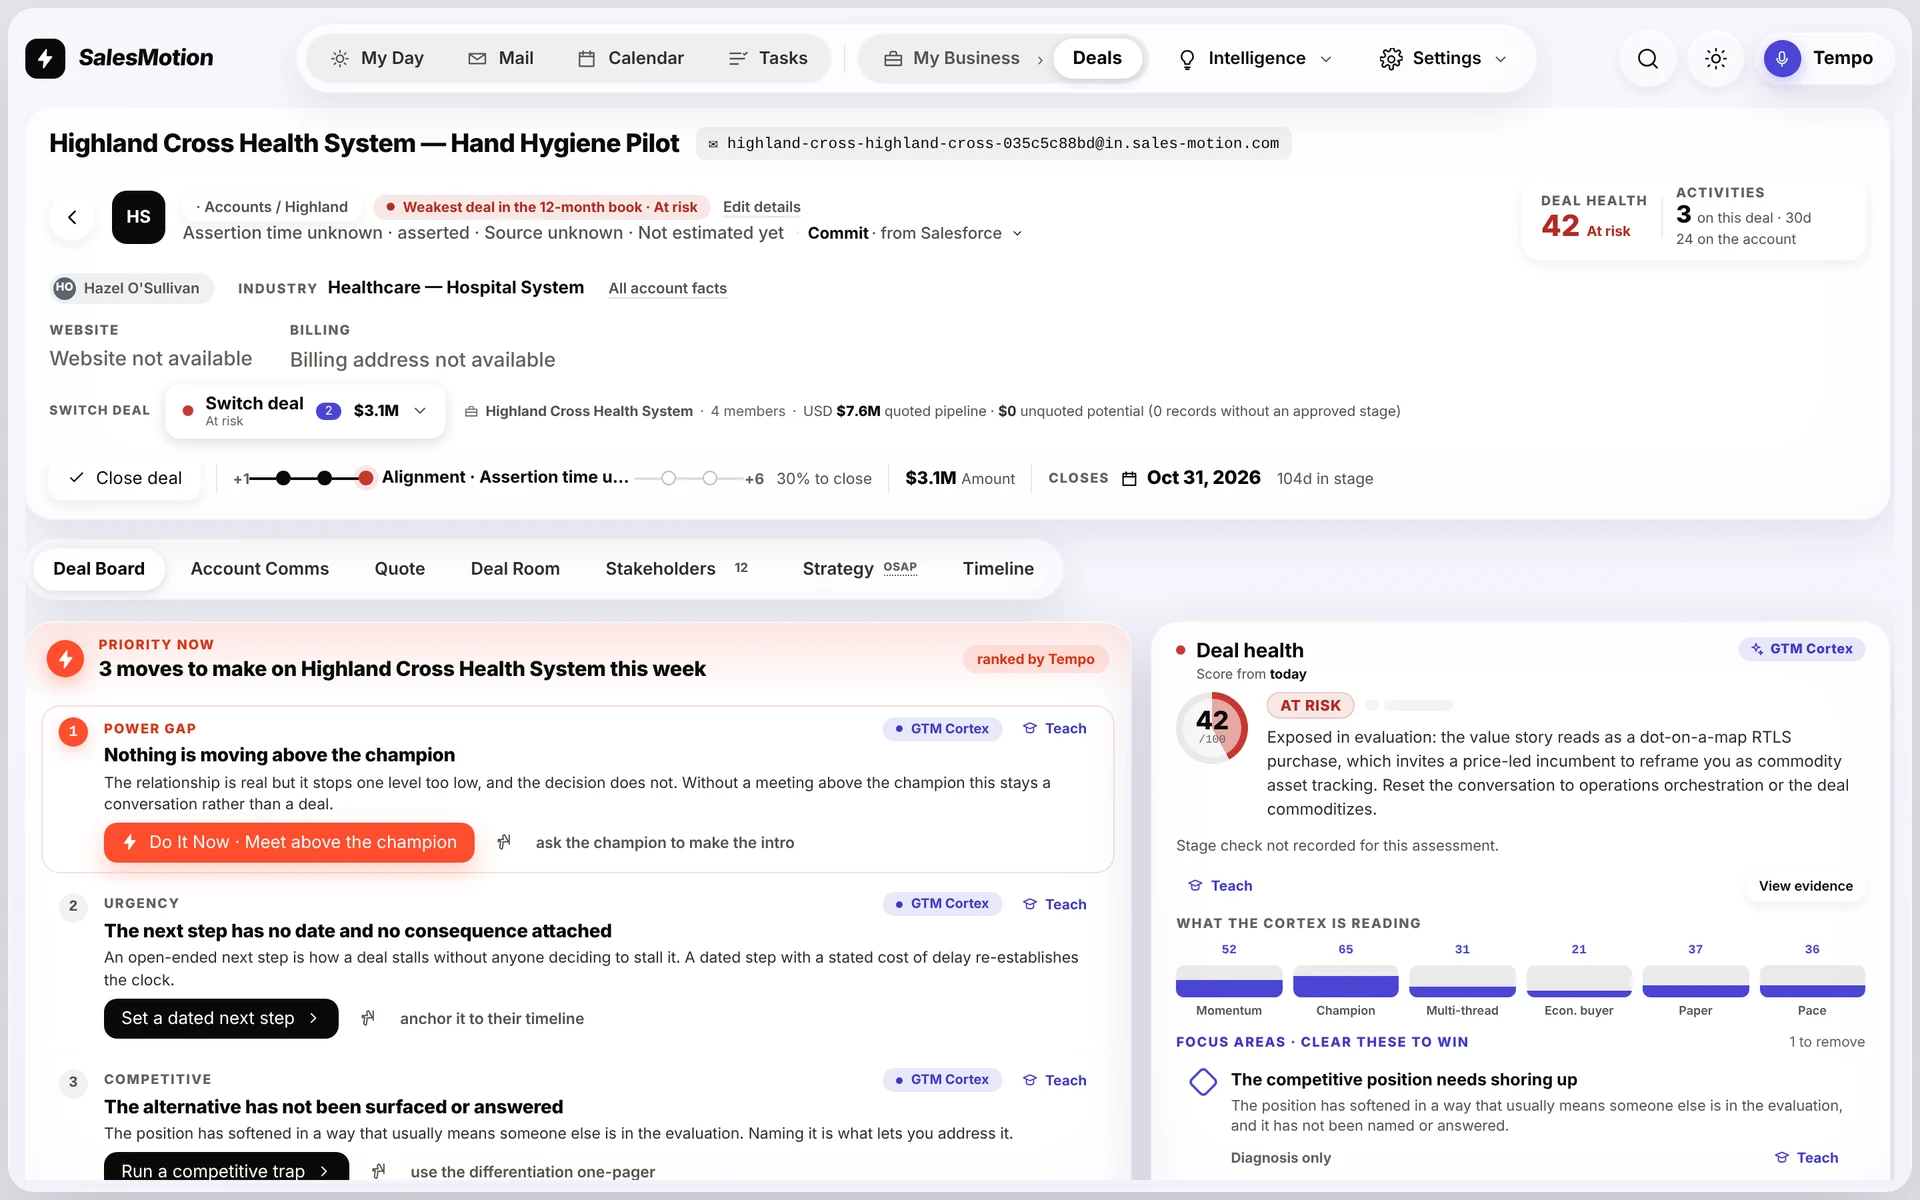Screen dimensions: 1920x1200
Task: Click the icon before 'ask the champion to make the intro'
Action: pos(504,842)
